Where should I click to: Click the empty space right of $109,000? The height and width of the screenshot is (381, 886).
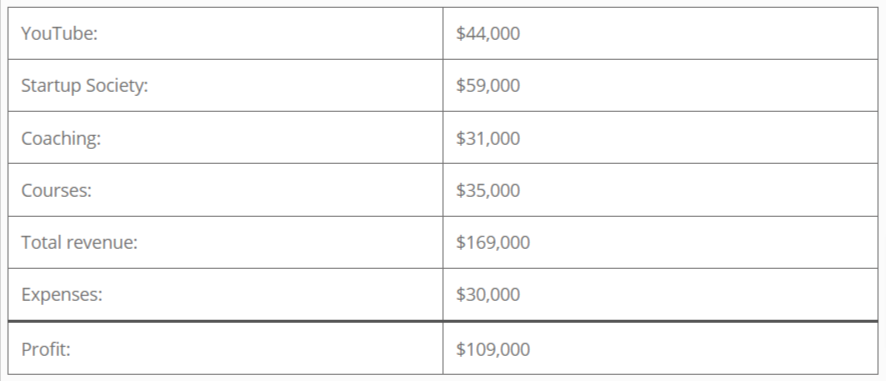pos(703,349)
